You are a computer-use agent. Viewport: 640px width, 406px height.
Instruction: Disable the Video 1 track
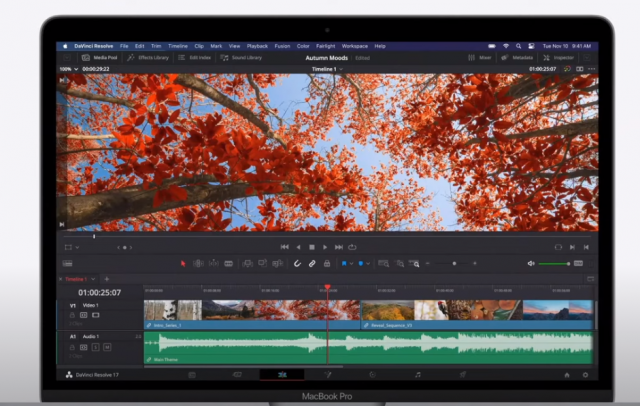(96, 315)
